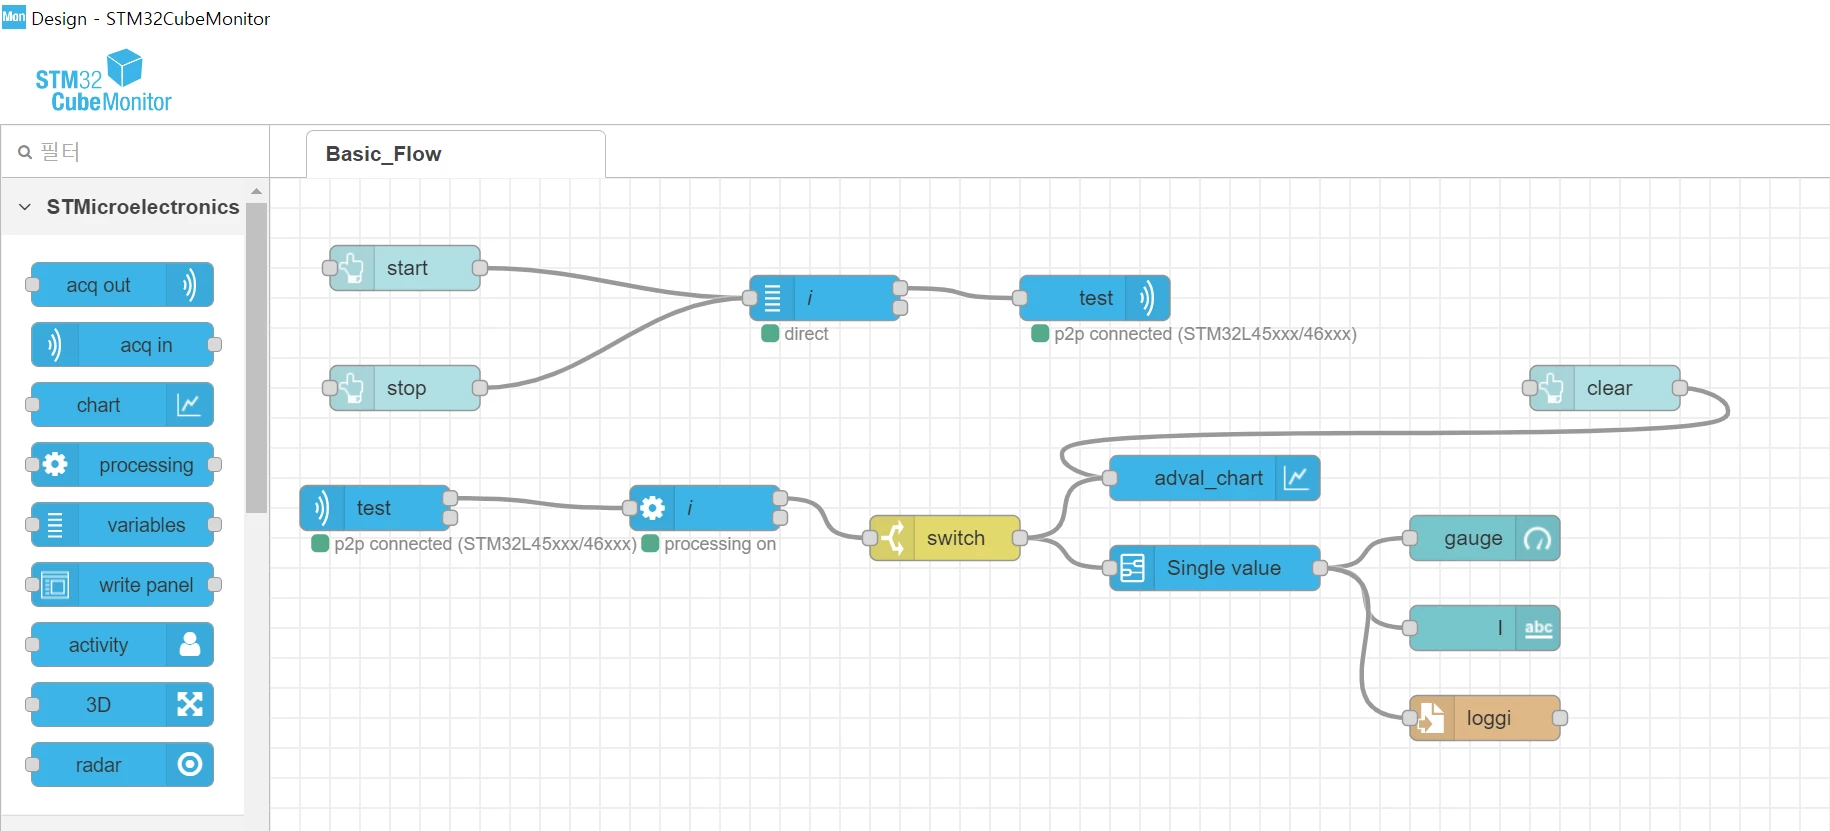Click the hand icon on the clear node
The width and height of the screenshot is (1830, 831).
point(1552,388)
